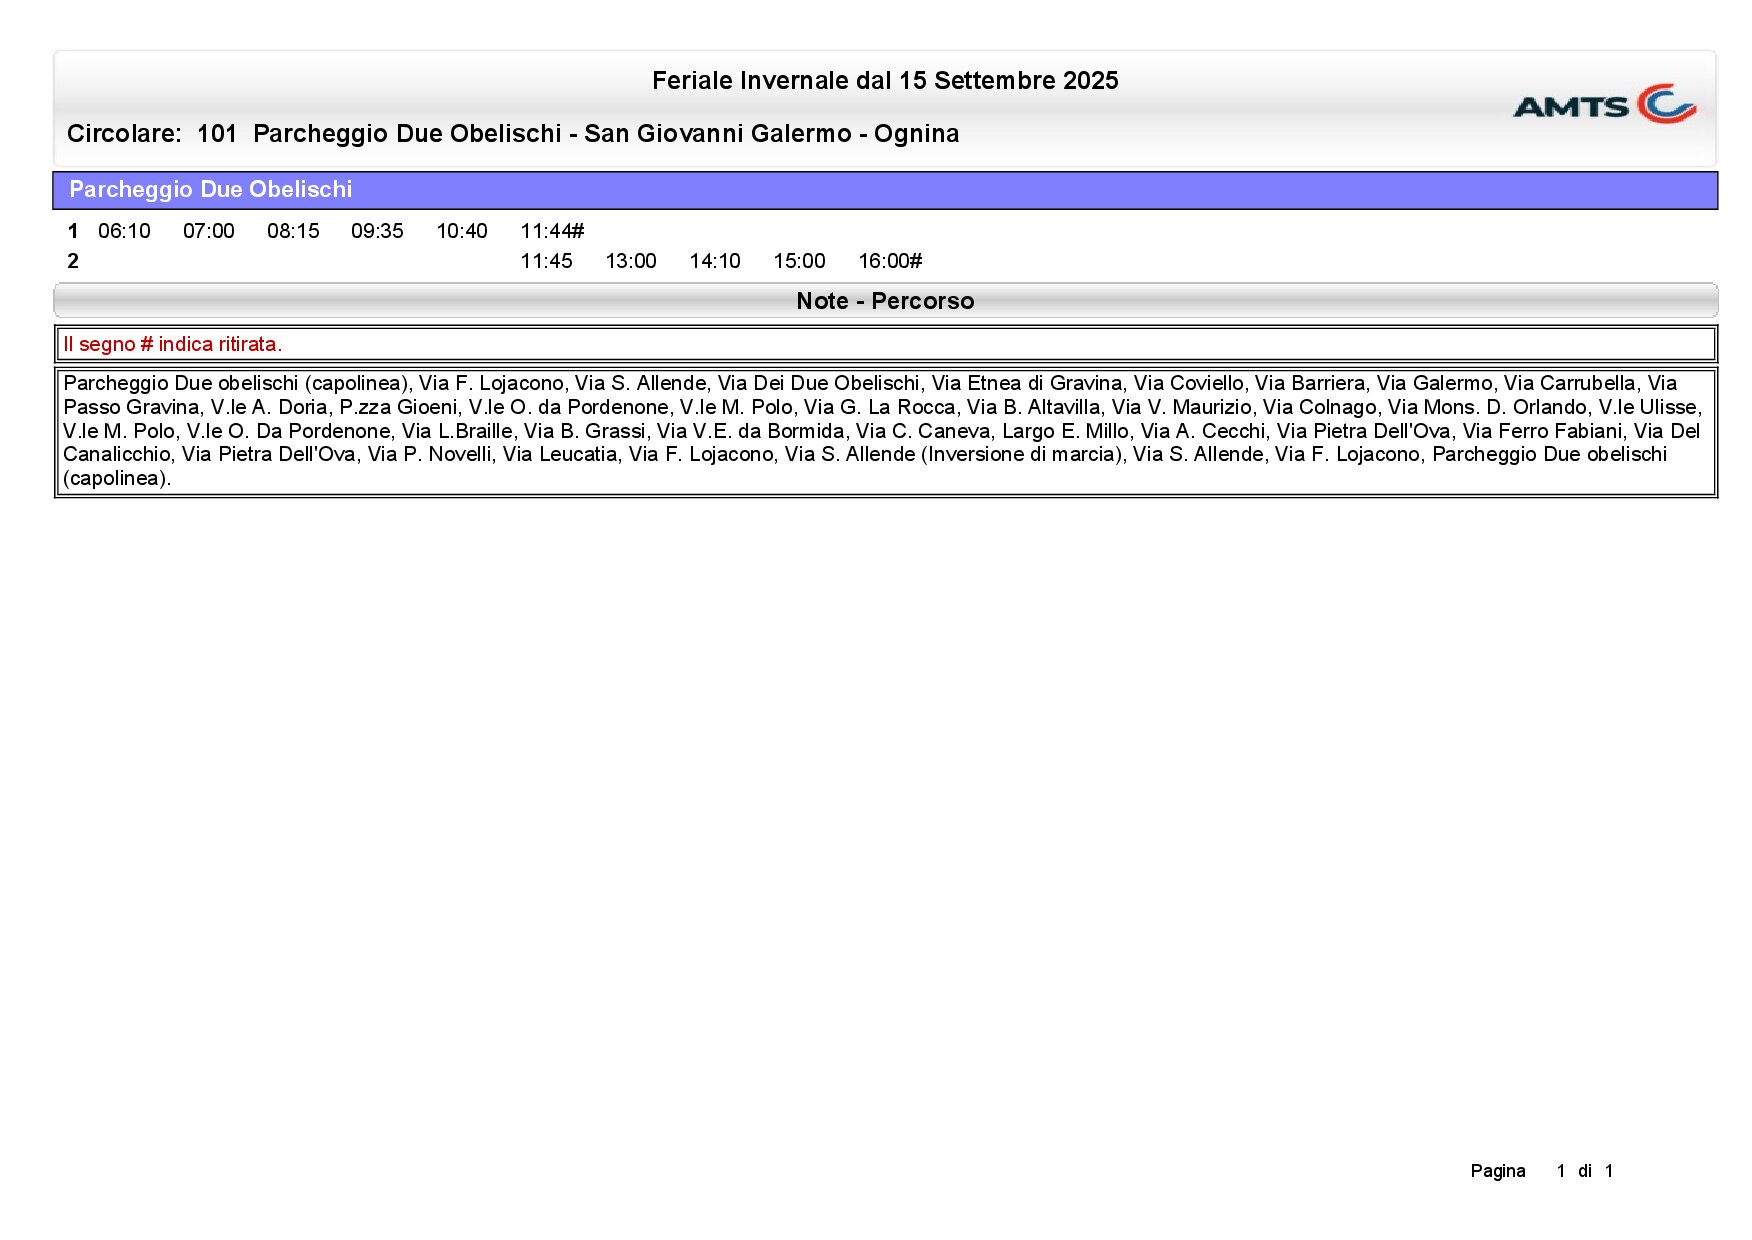
Task: Click the AMTS logo
Action: click(x=1604, y=104)
